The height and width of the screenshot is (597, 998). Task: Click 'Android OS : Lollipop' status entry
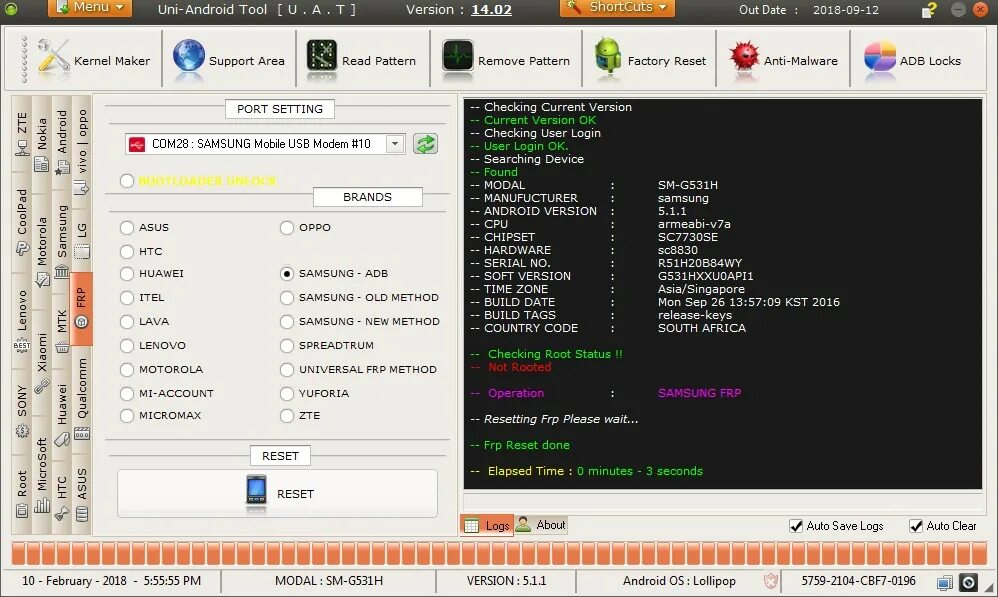[679, 580]
